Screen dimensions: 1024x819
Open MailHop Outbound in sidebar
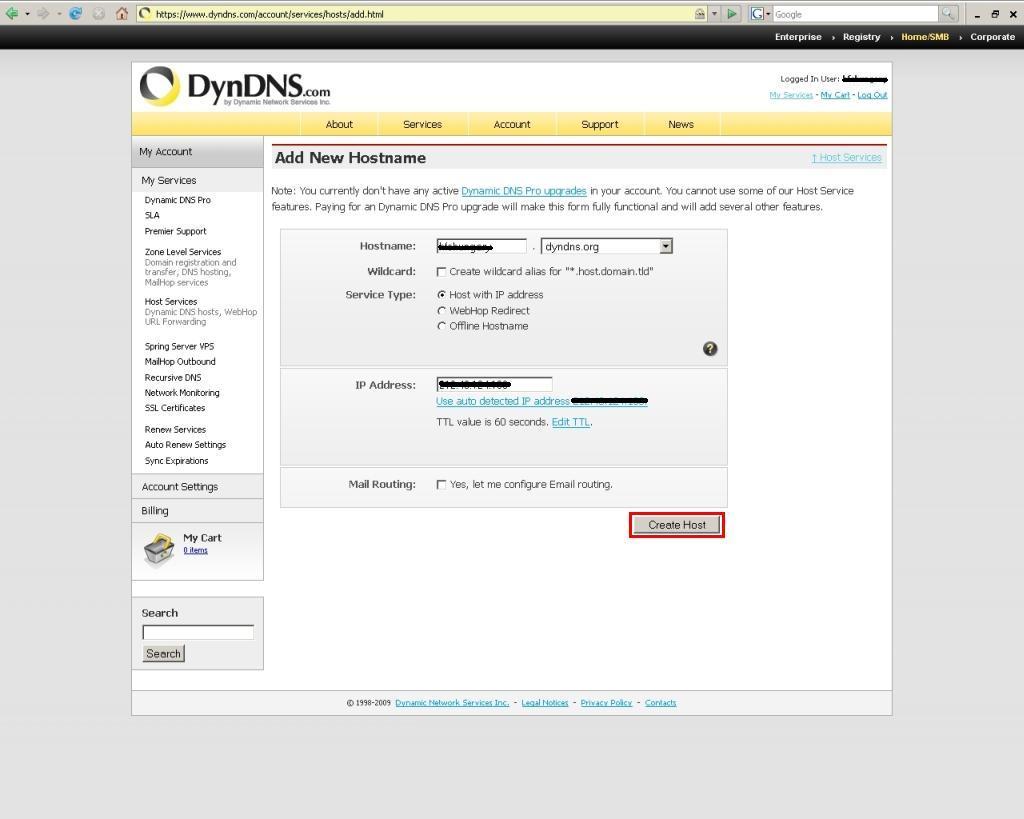click(180, 361)
